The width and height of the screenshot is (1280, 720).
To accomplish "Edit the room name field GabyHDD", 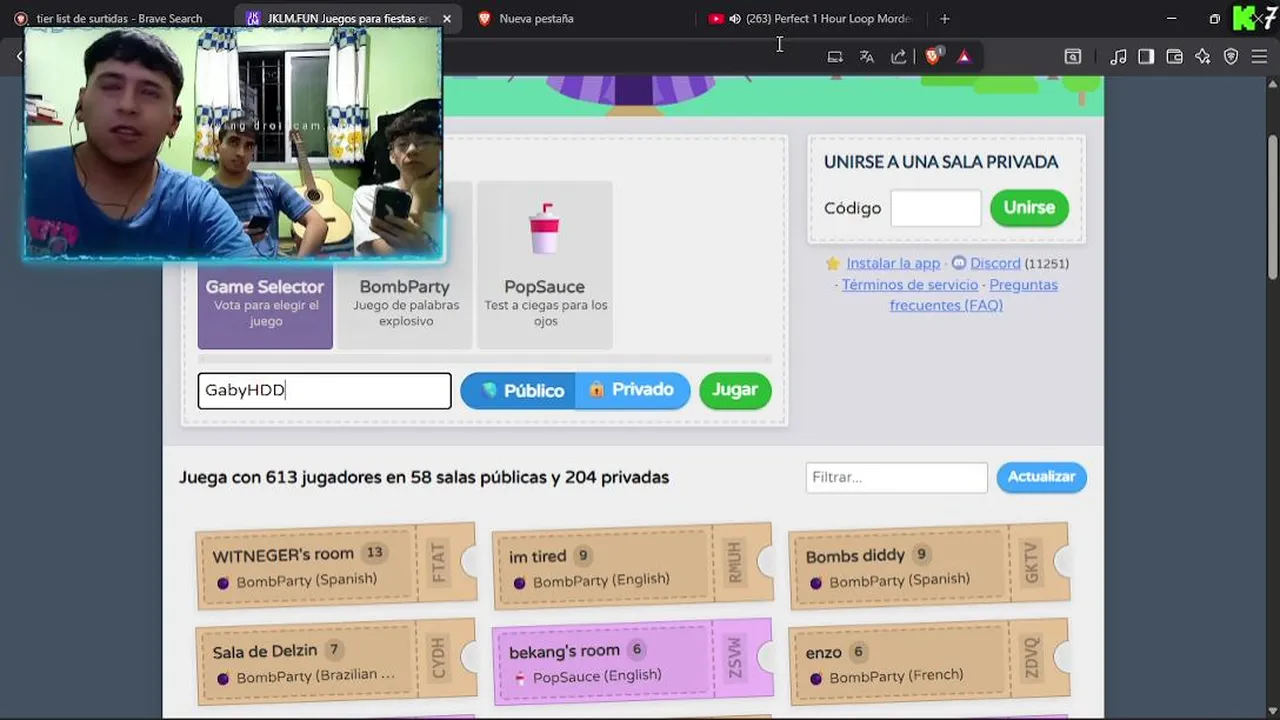I will tap(324, 390).
